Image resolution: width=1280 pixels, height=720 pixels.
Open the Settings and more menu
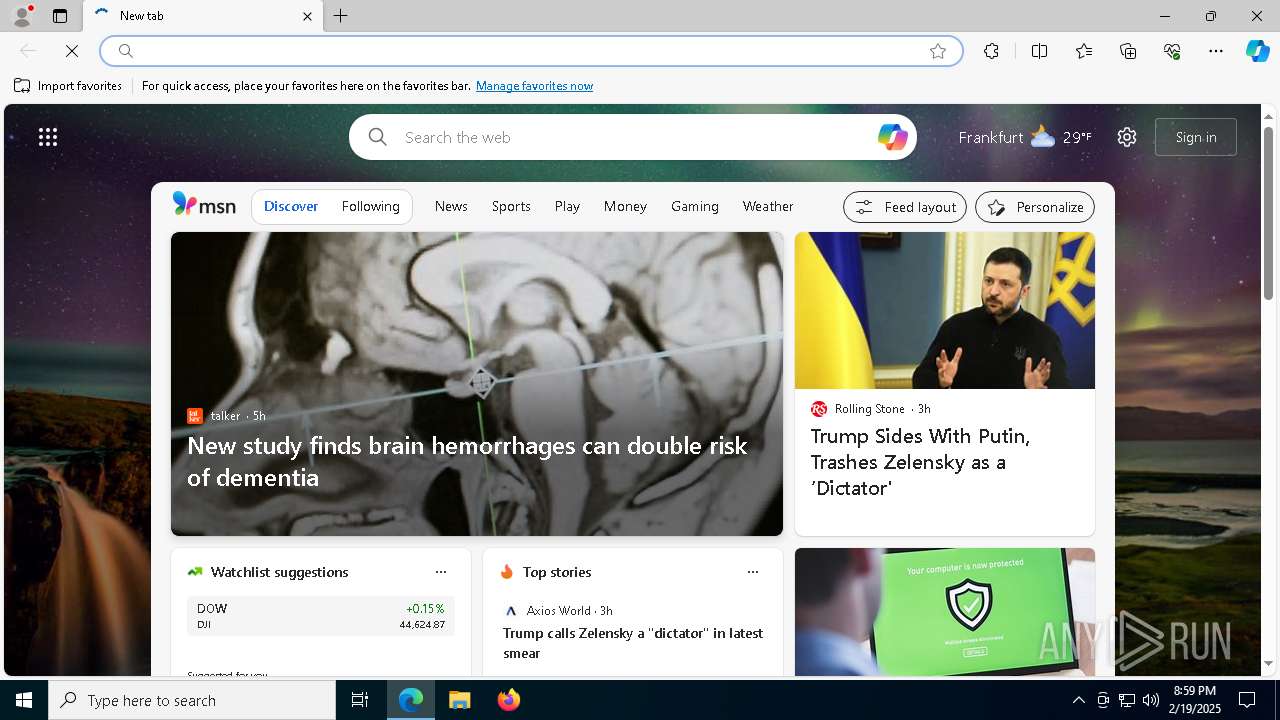[1216, 51]
